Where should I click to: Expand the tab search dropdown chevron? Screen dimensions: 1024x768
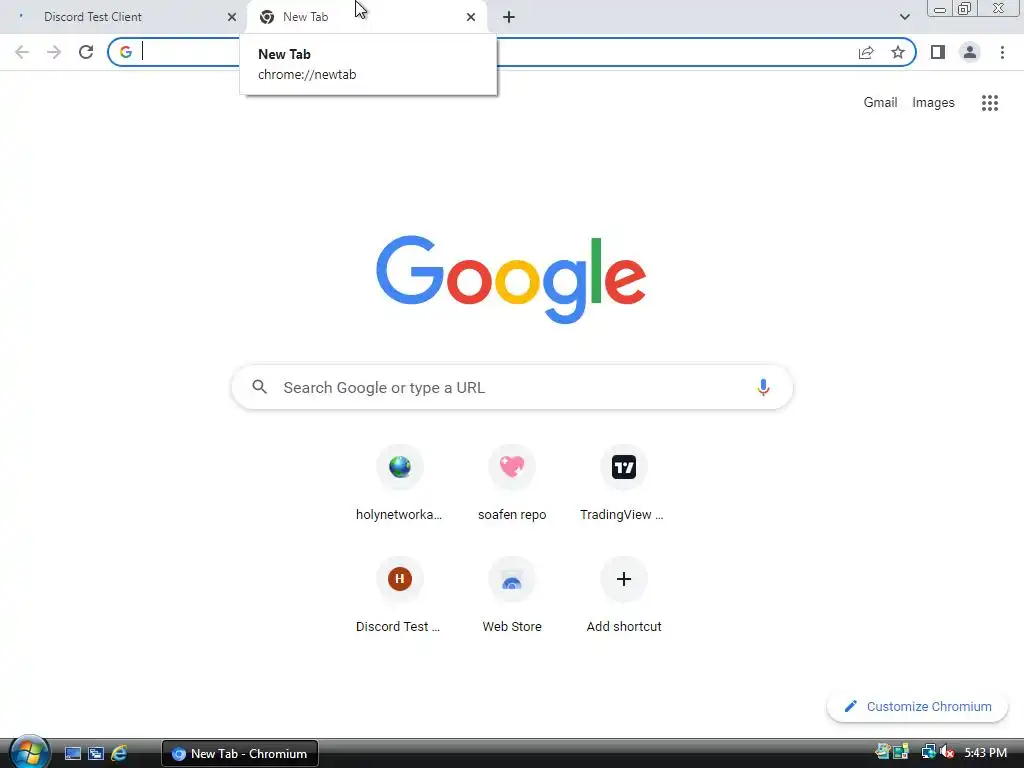[904, 17]
